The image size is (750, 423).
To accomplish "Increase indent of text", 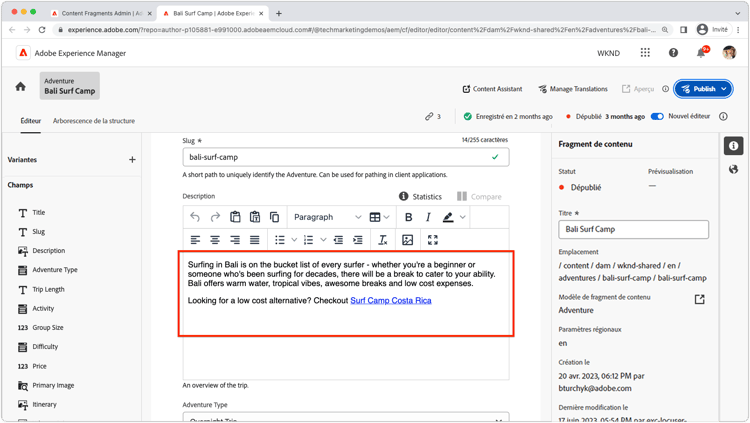I will click(358, 240).
